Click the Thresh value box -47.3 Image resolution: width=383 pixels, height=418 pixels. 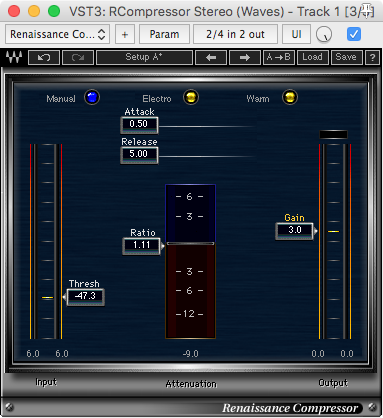tap(86, 297)
